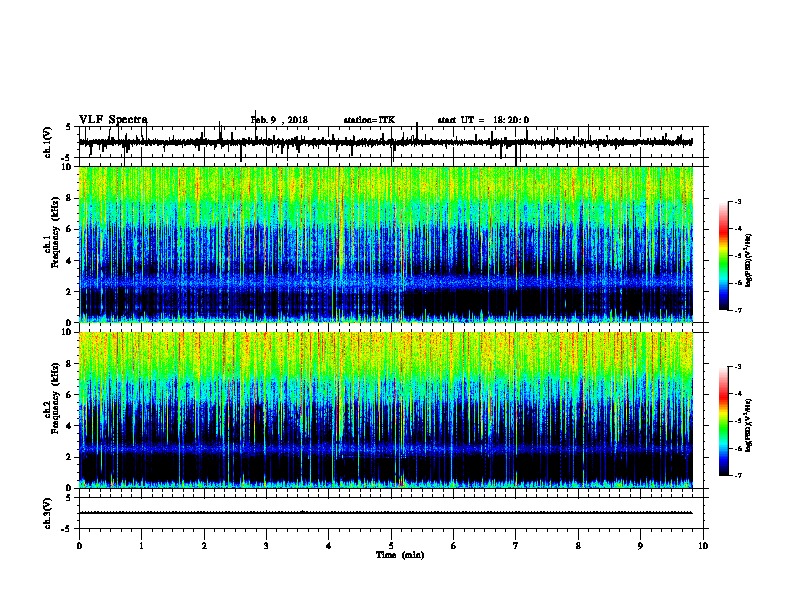Click time axis tick label "1"

click(x=142, y=546)
